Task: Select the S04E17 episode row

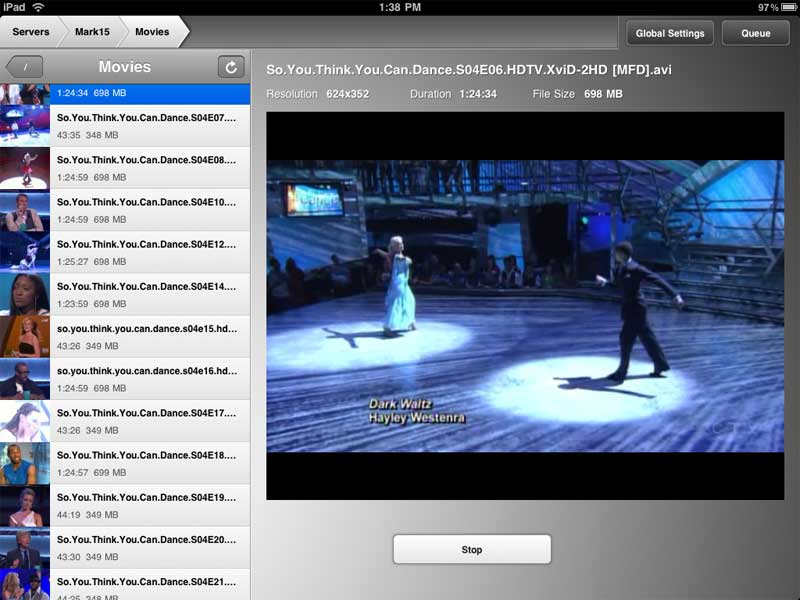Action: tap(125, 421)
